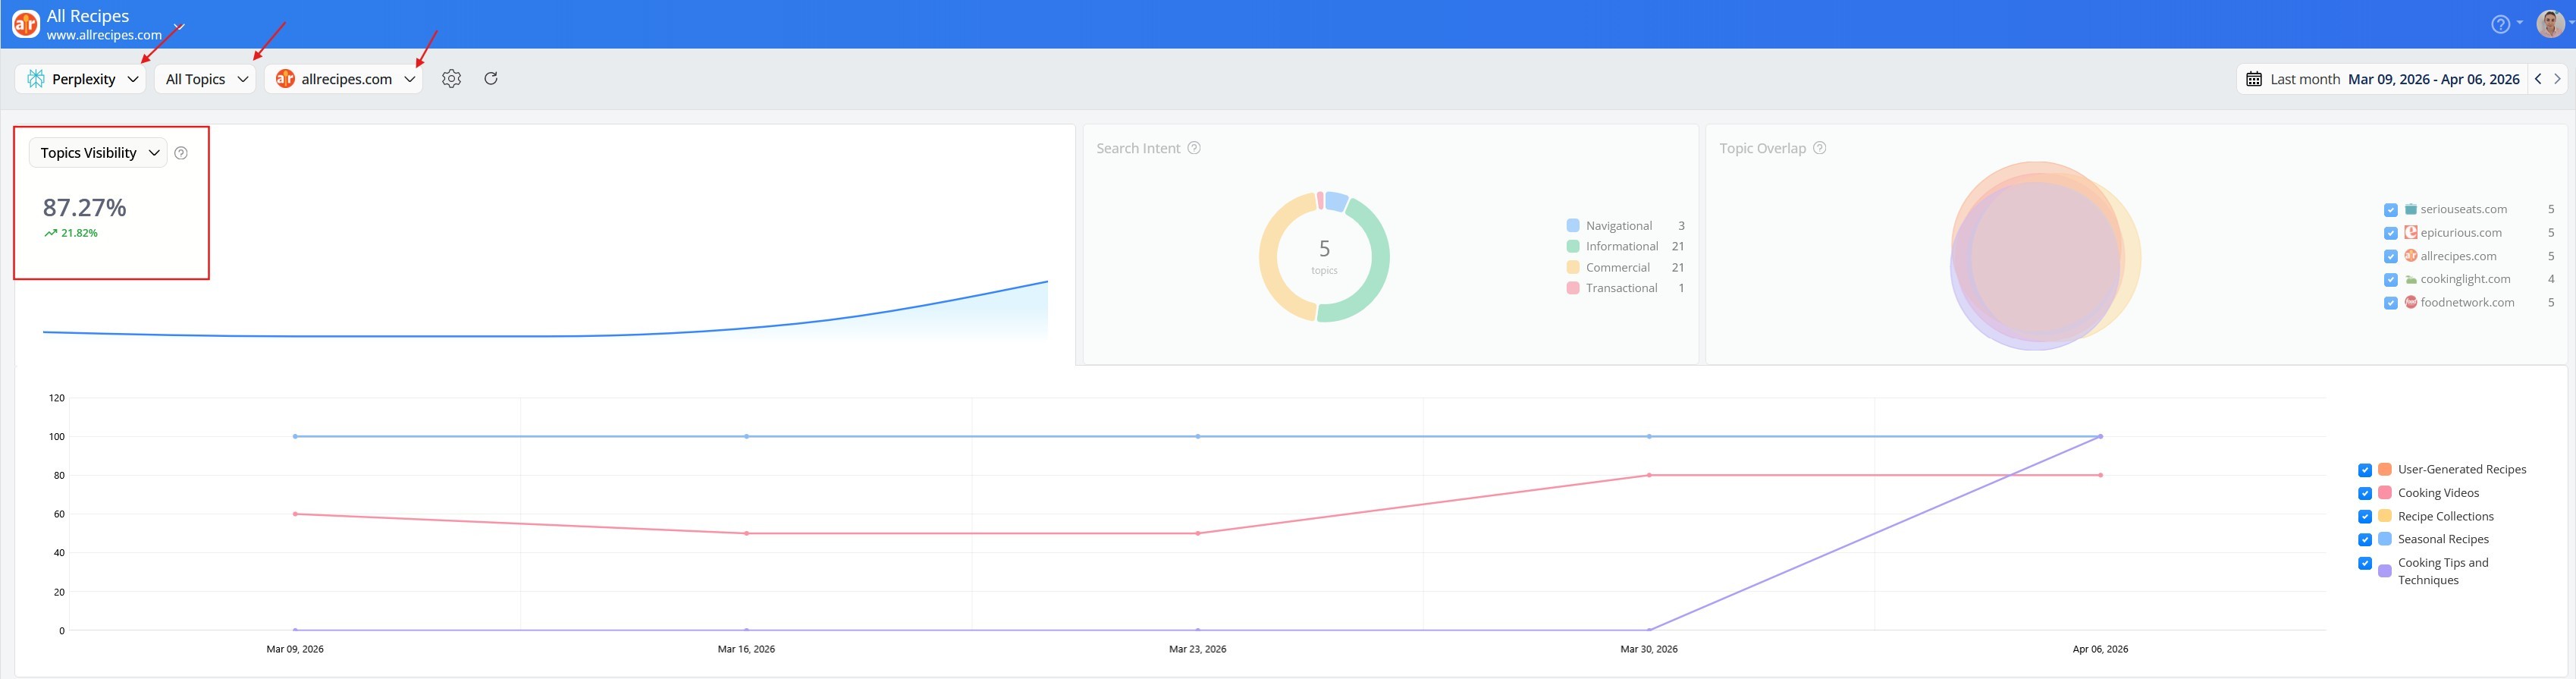Viewport: 2576px width, 679px height.
Task: Open the Topics Visibility metric dropdown
Action: tap(98, 153)
